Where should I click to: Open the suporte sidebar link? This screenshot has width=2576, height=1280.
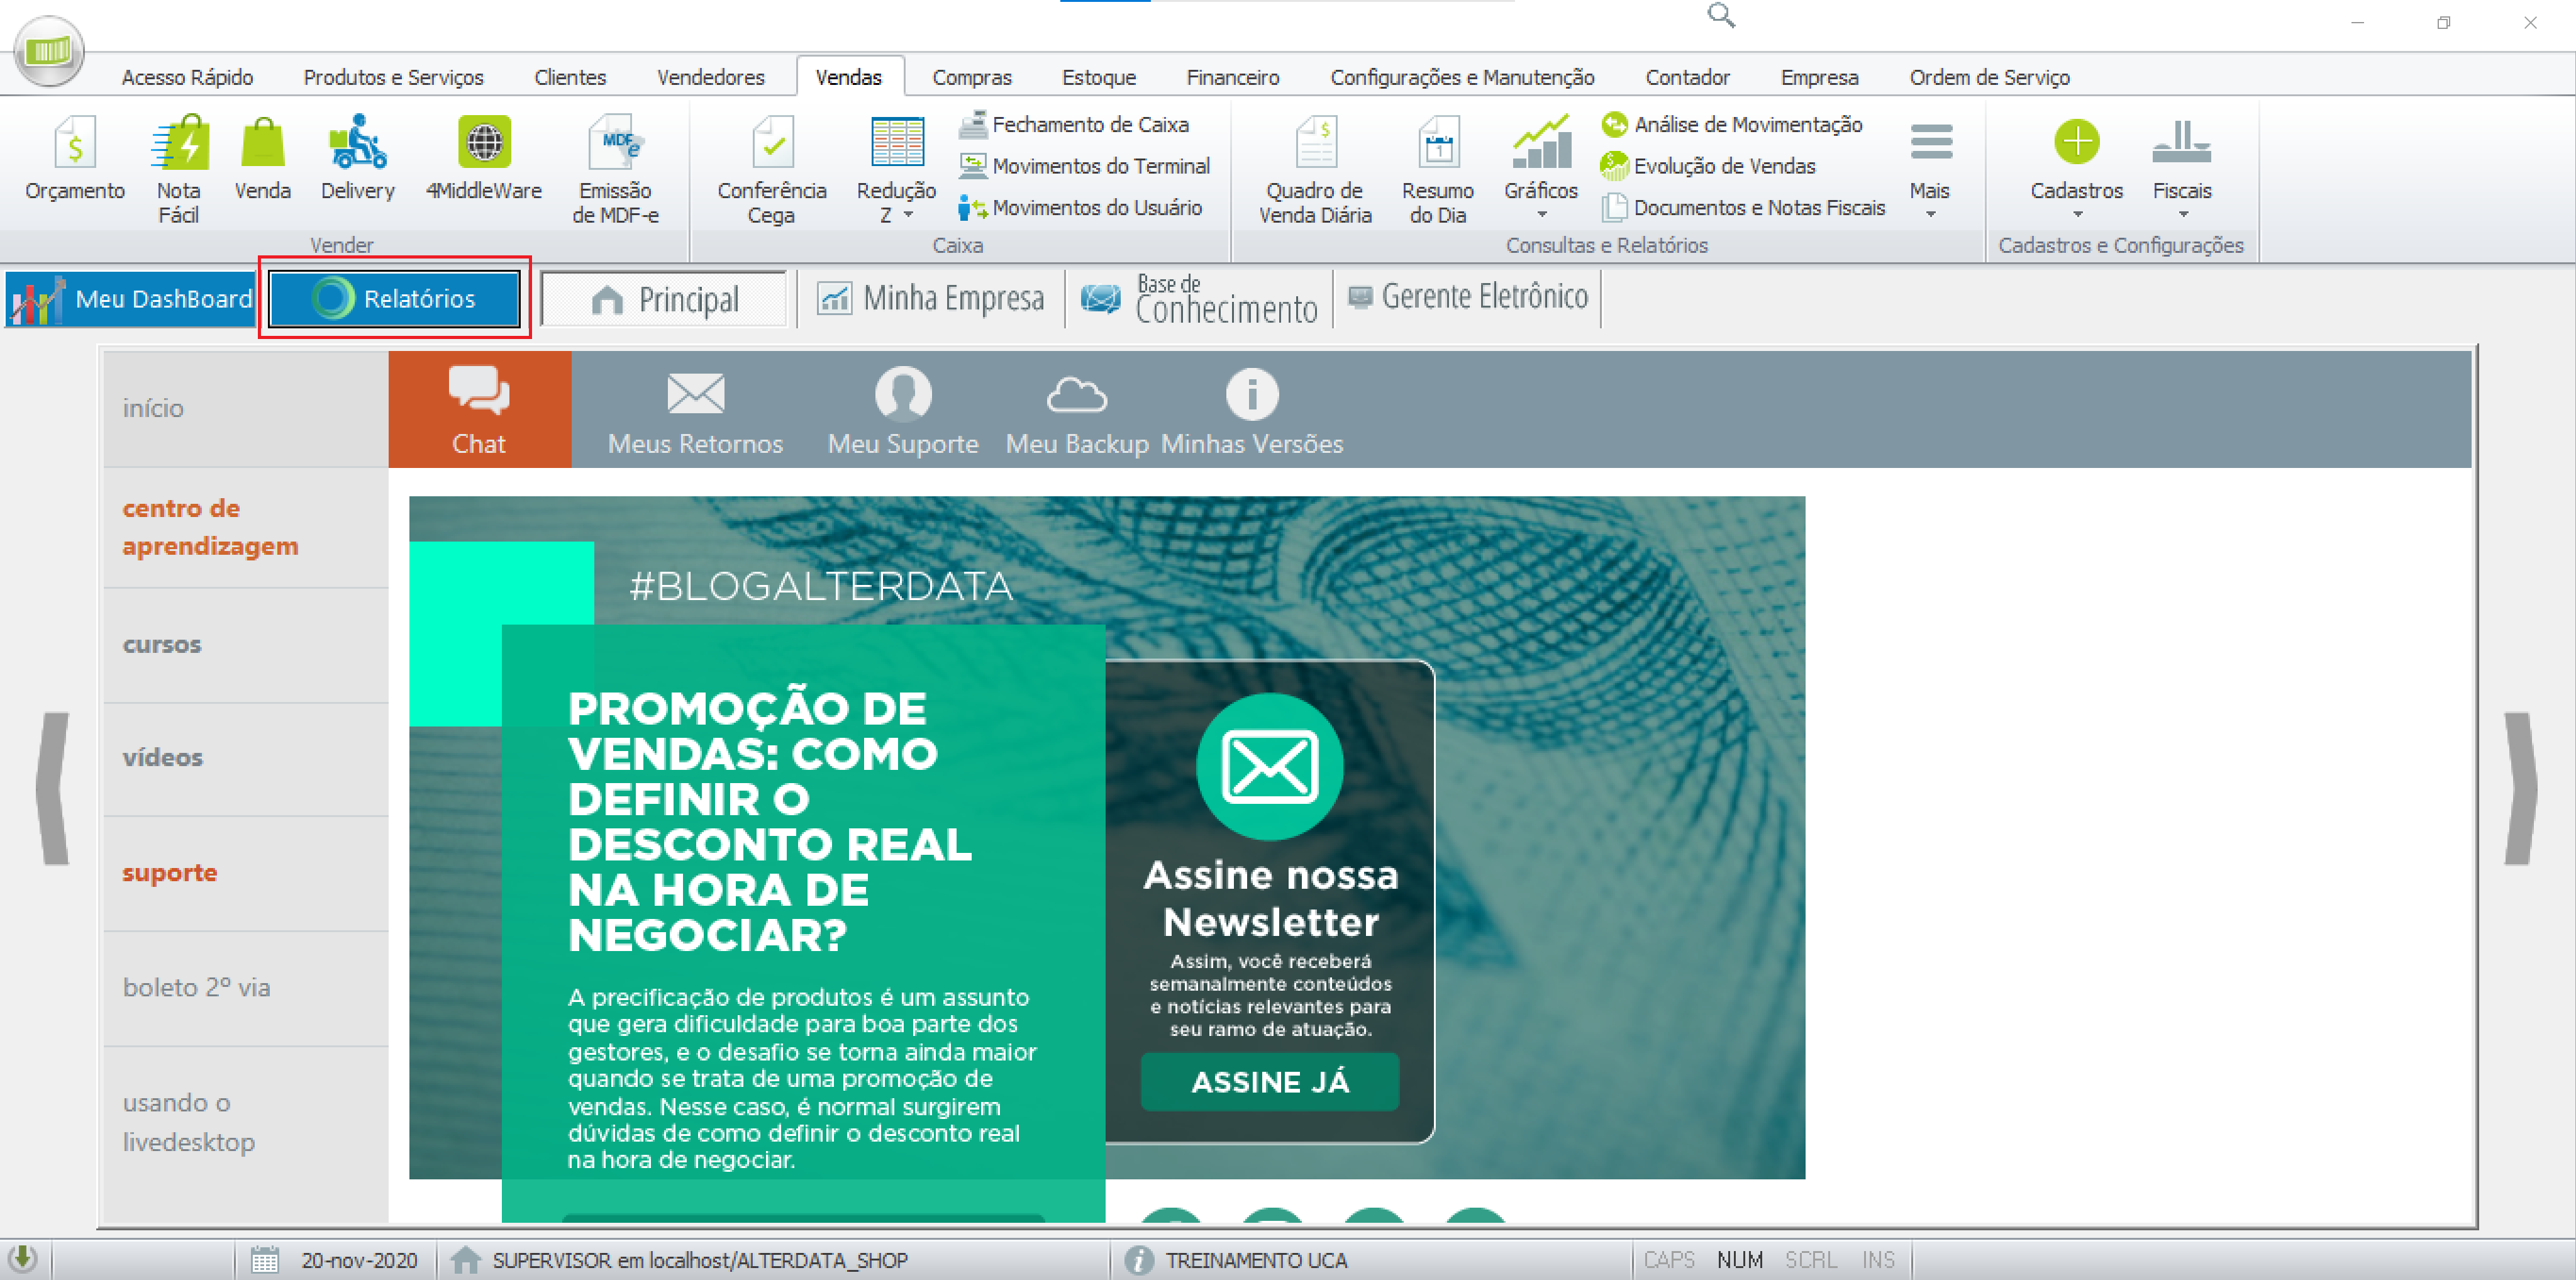(170, 873)
